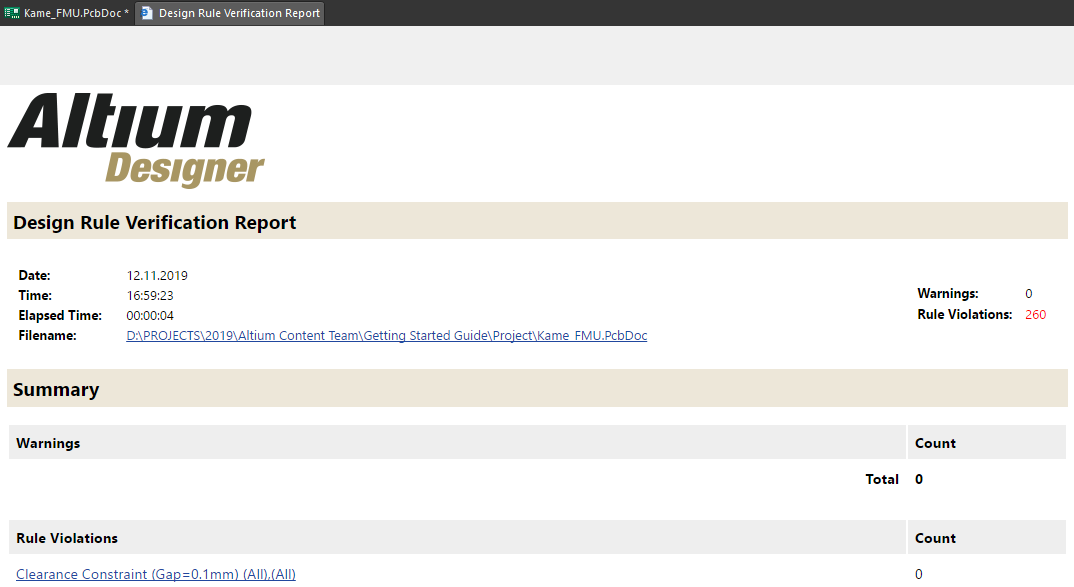The width and height of the screenshot is (1074, 587).
Task: Click the Count column header
Action: click(x=935, y=443)
